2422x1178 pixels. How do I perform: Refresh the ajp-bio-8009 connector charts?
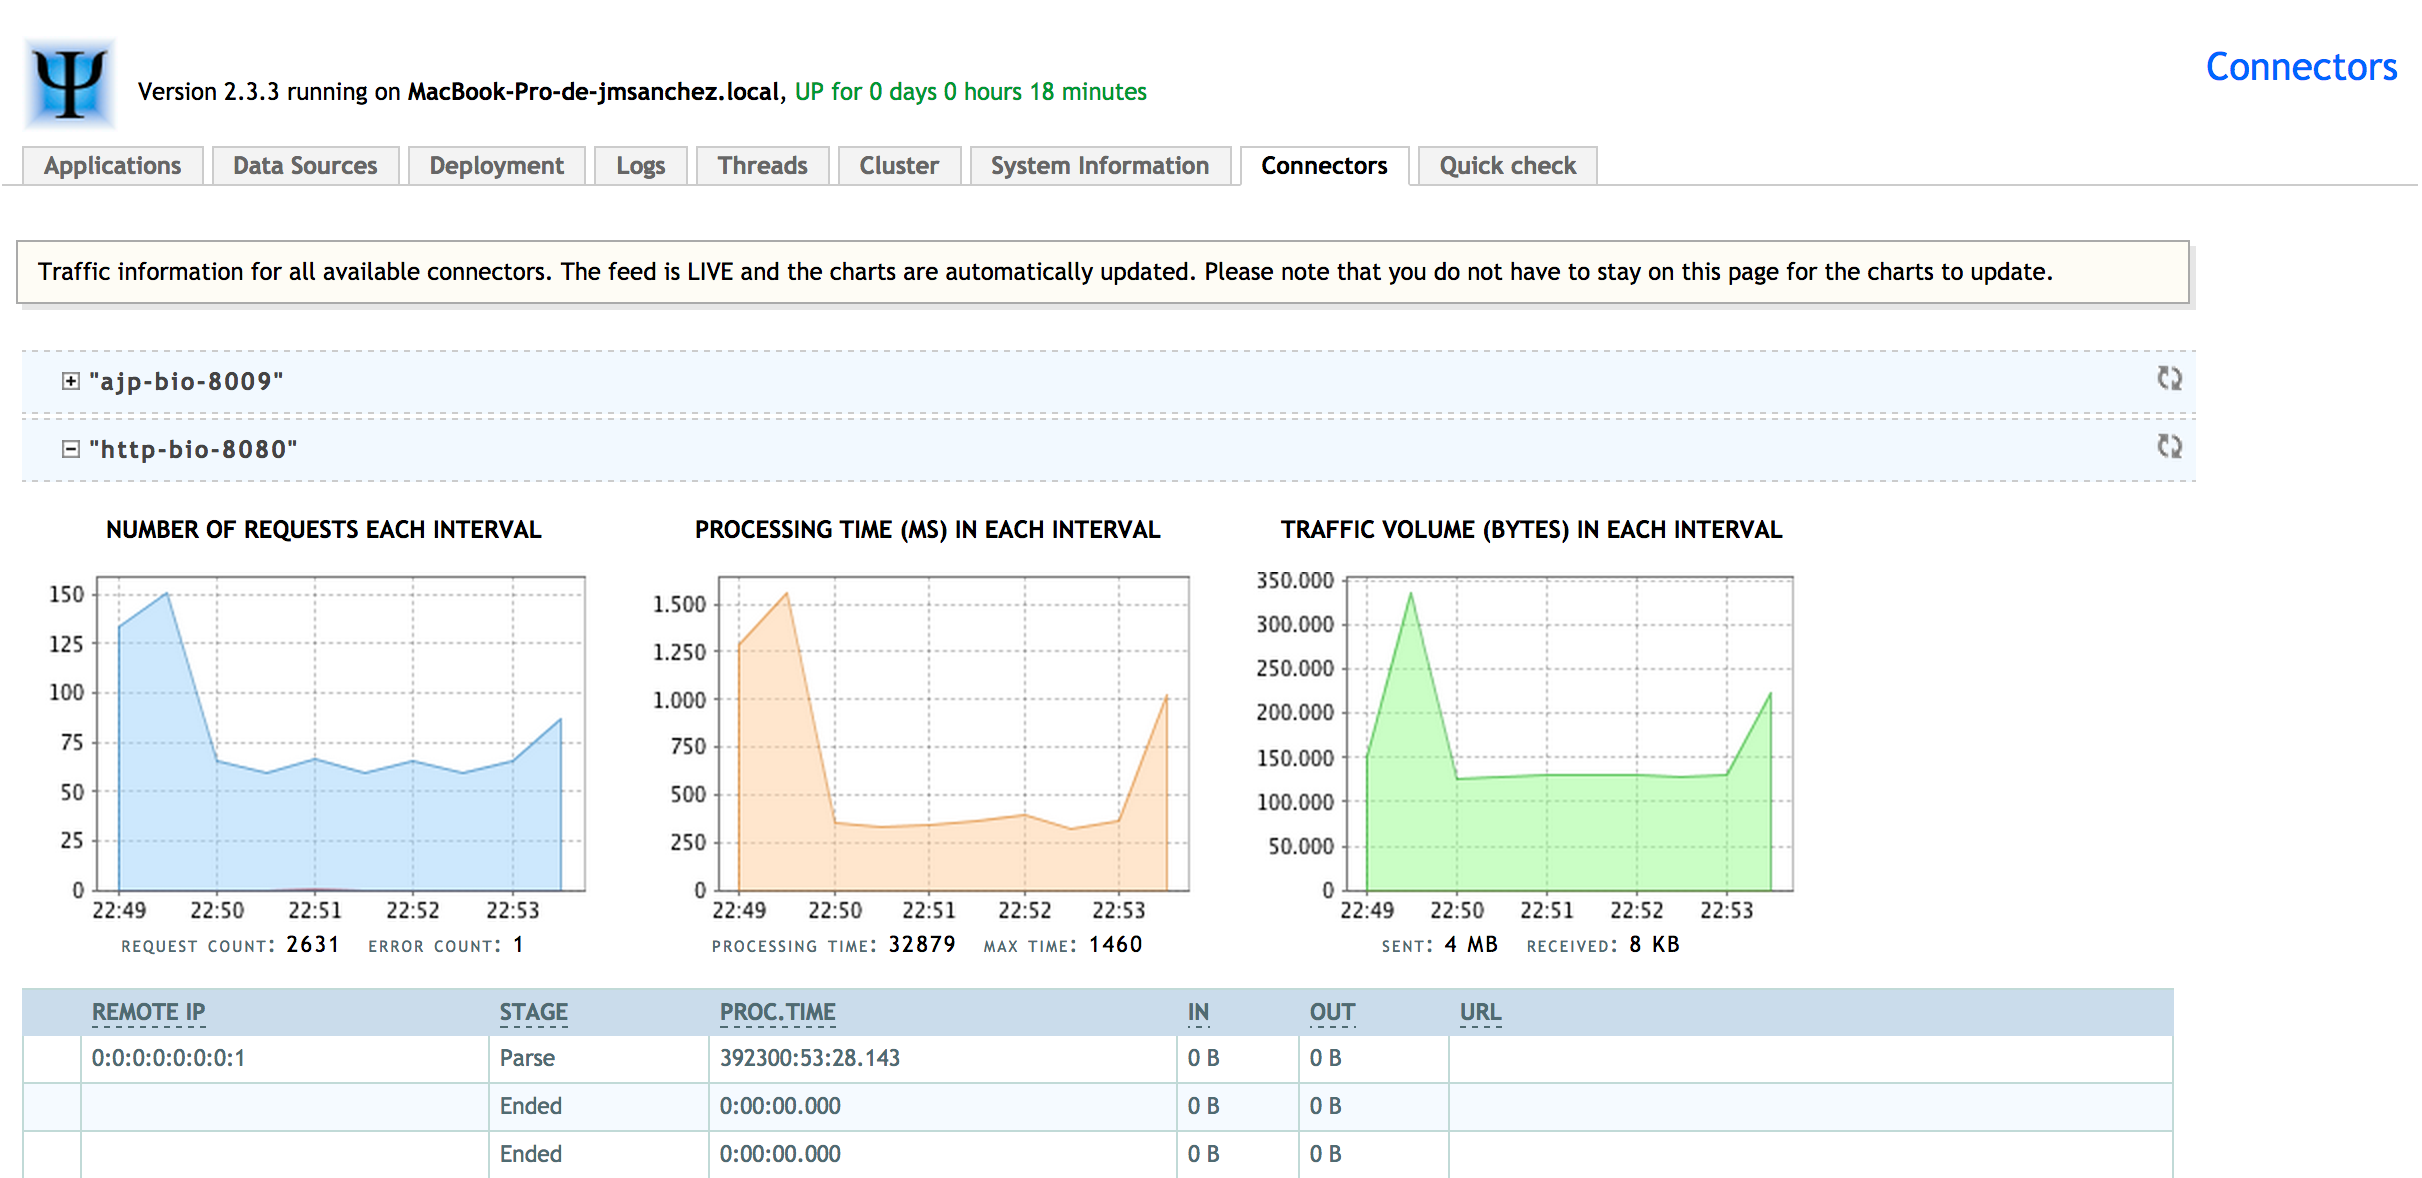(x=2168, y=379)
